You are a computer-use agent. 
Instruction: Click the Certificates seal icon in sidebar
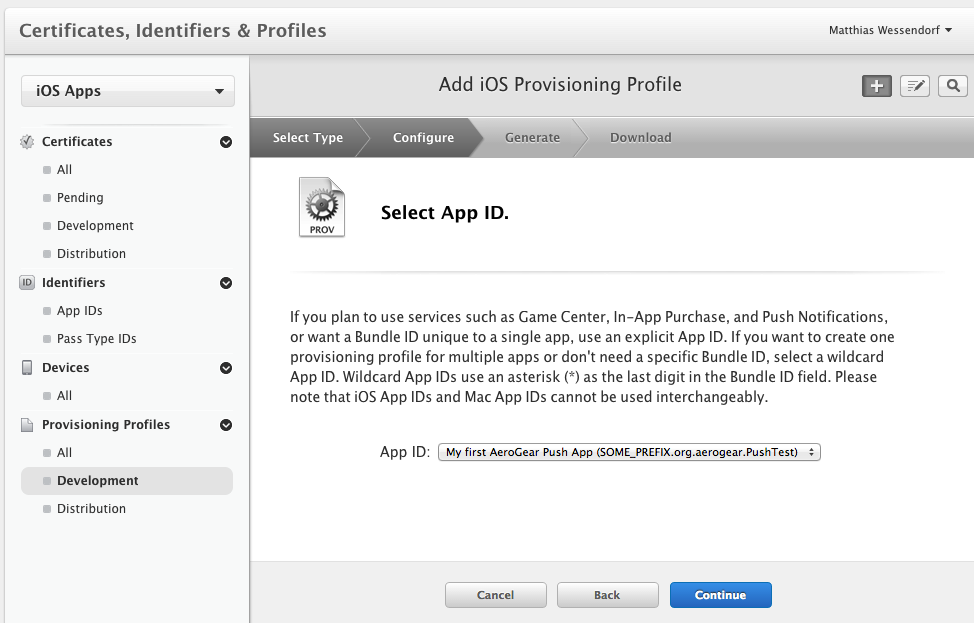point(25,141)
